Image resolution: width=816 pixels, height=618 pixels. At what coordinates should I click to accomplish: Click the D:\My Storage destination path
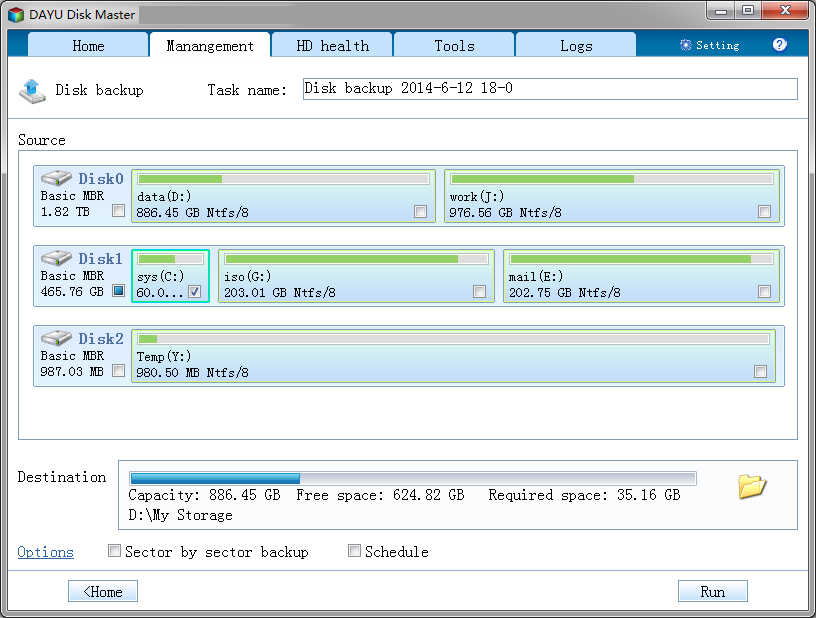[181, 515]
